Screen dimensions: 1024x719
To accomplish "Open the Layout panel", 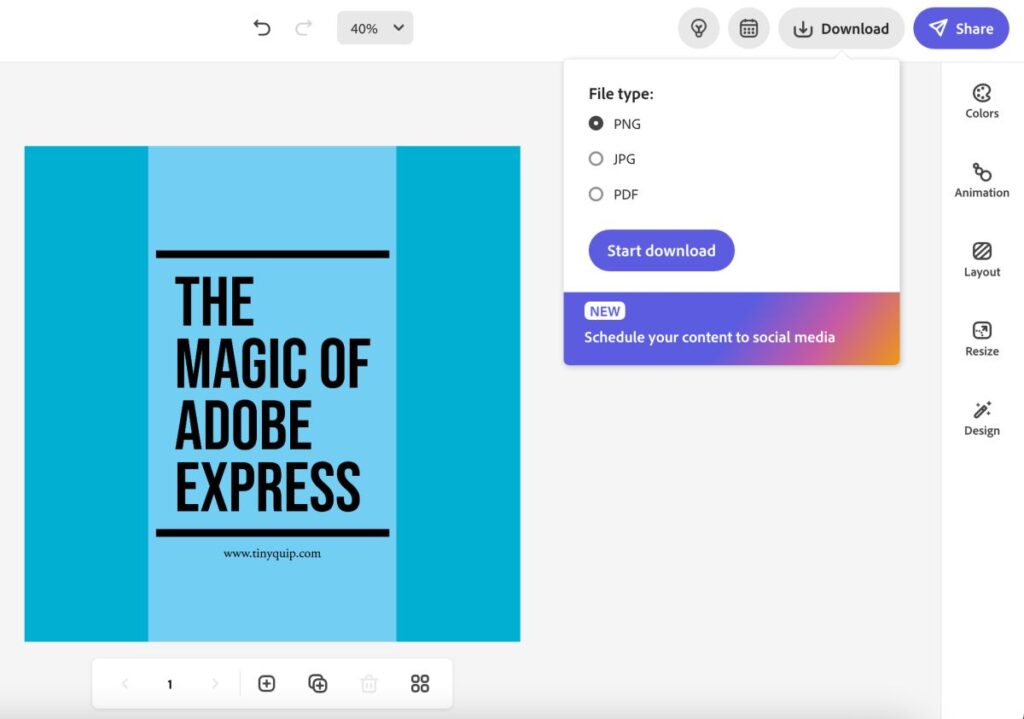I will click(981, 258).
